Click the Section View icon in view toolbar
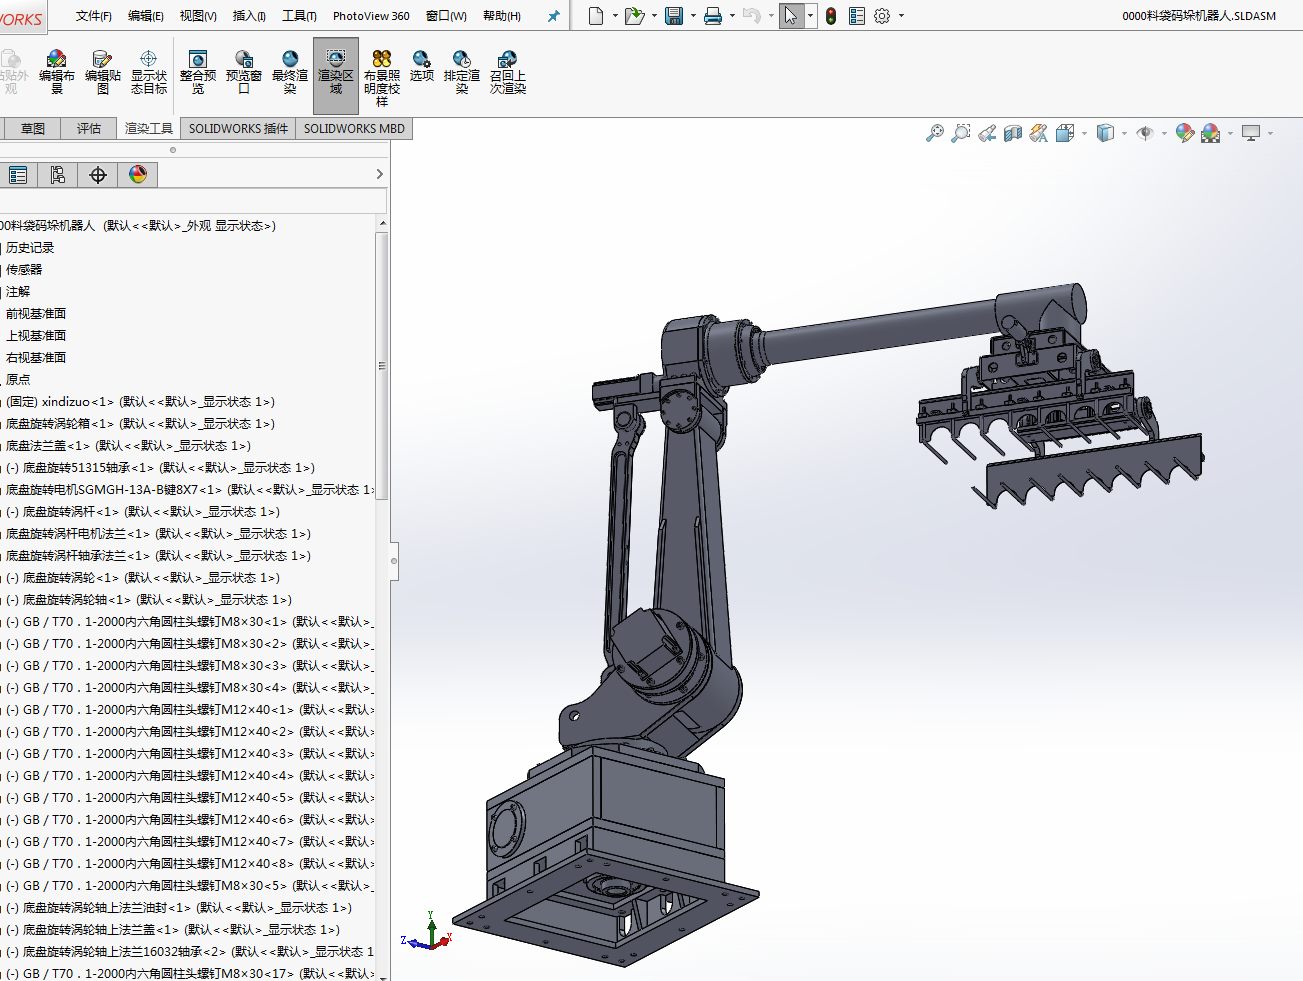1303x981 pixels. click(1012, 133)
